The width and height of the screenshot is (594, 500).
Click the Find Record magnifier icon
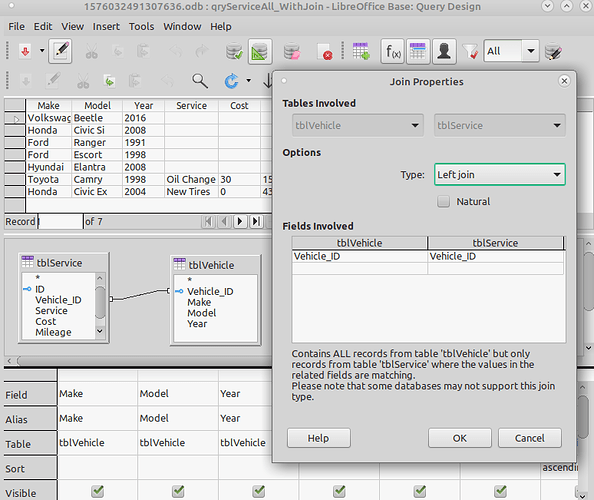[200, 81]
